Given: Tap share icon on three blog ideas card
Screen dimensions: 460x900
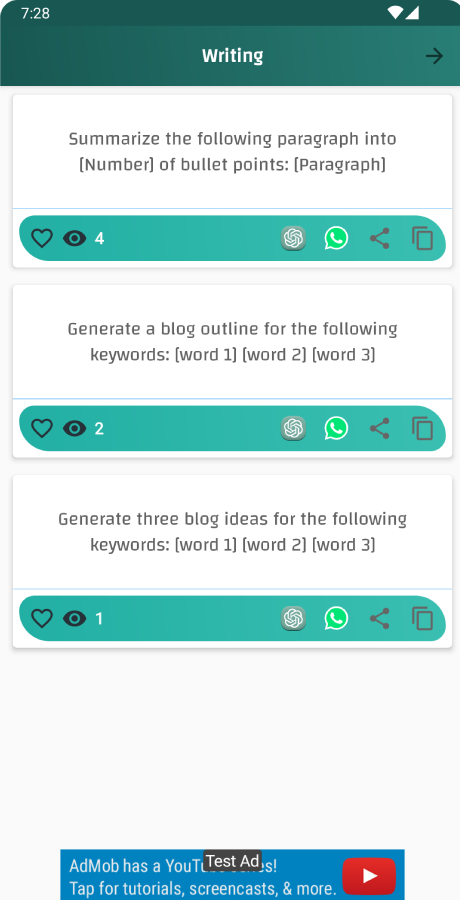Looking at the screenshot, I should point(379,618).
